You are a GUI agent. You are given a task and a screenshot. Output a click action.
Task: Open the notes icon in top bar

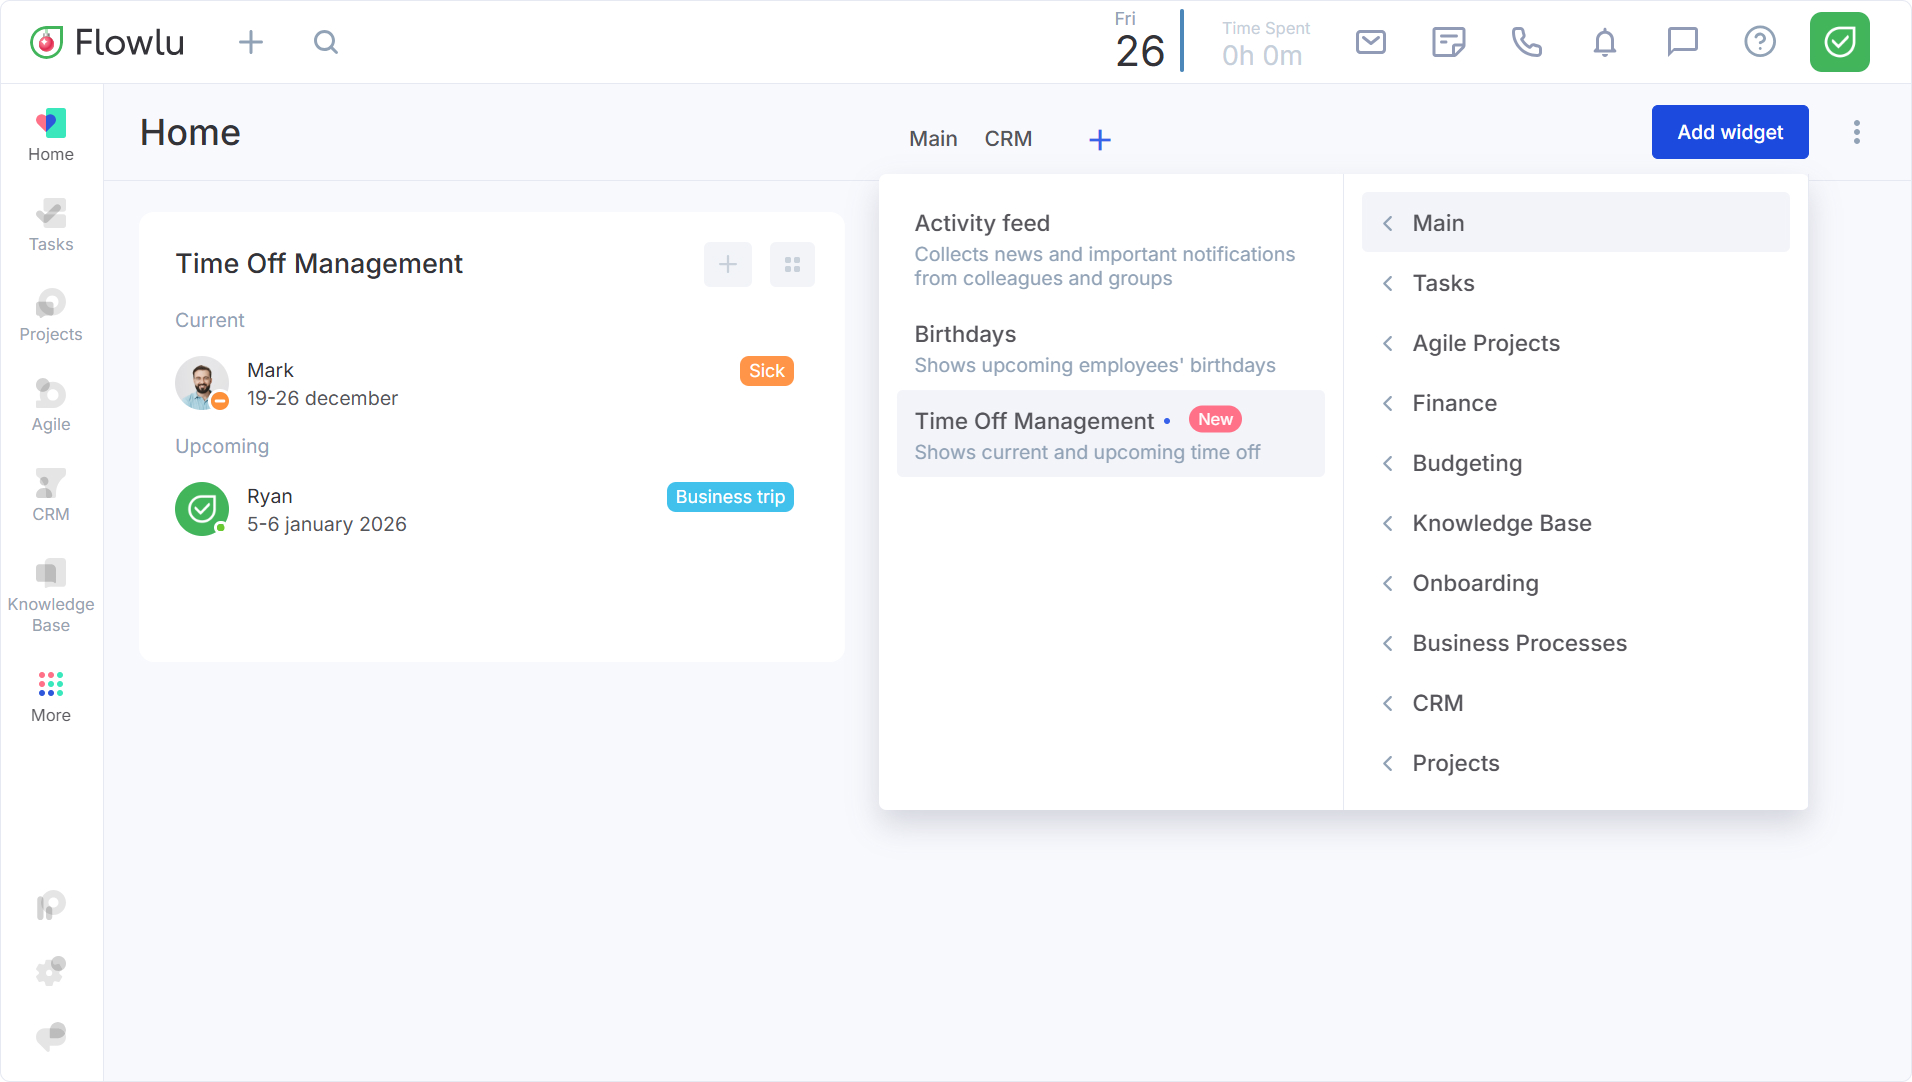pos(1448,42)
